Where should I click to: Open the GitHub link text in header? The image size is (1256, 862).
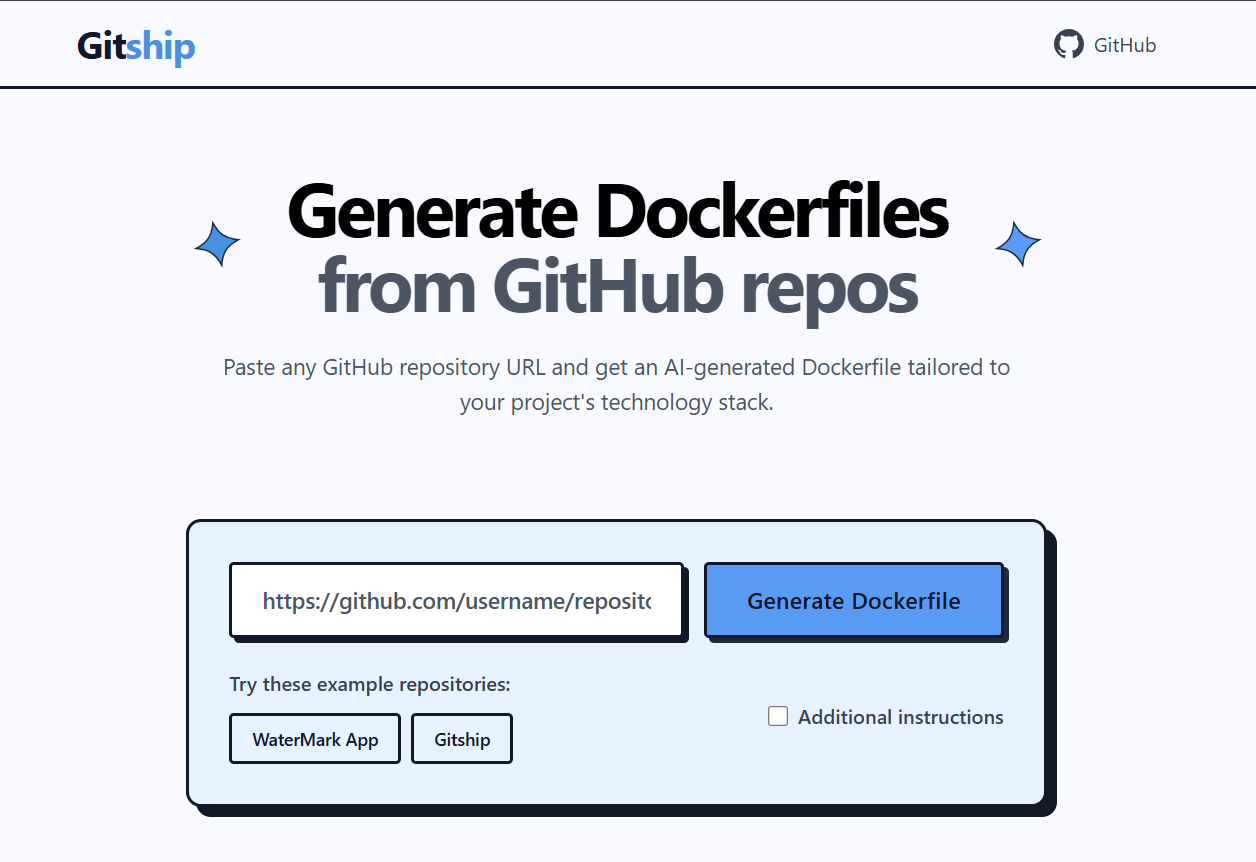point(1125,45)
